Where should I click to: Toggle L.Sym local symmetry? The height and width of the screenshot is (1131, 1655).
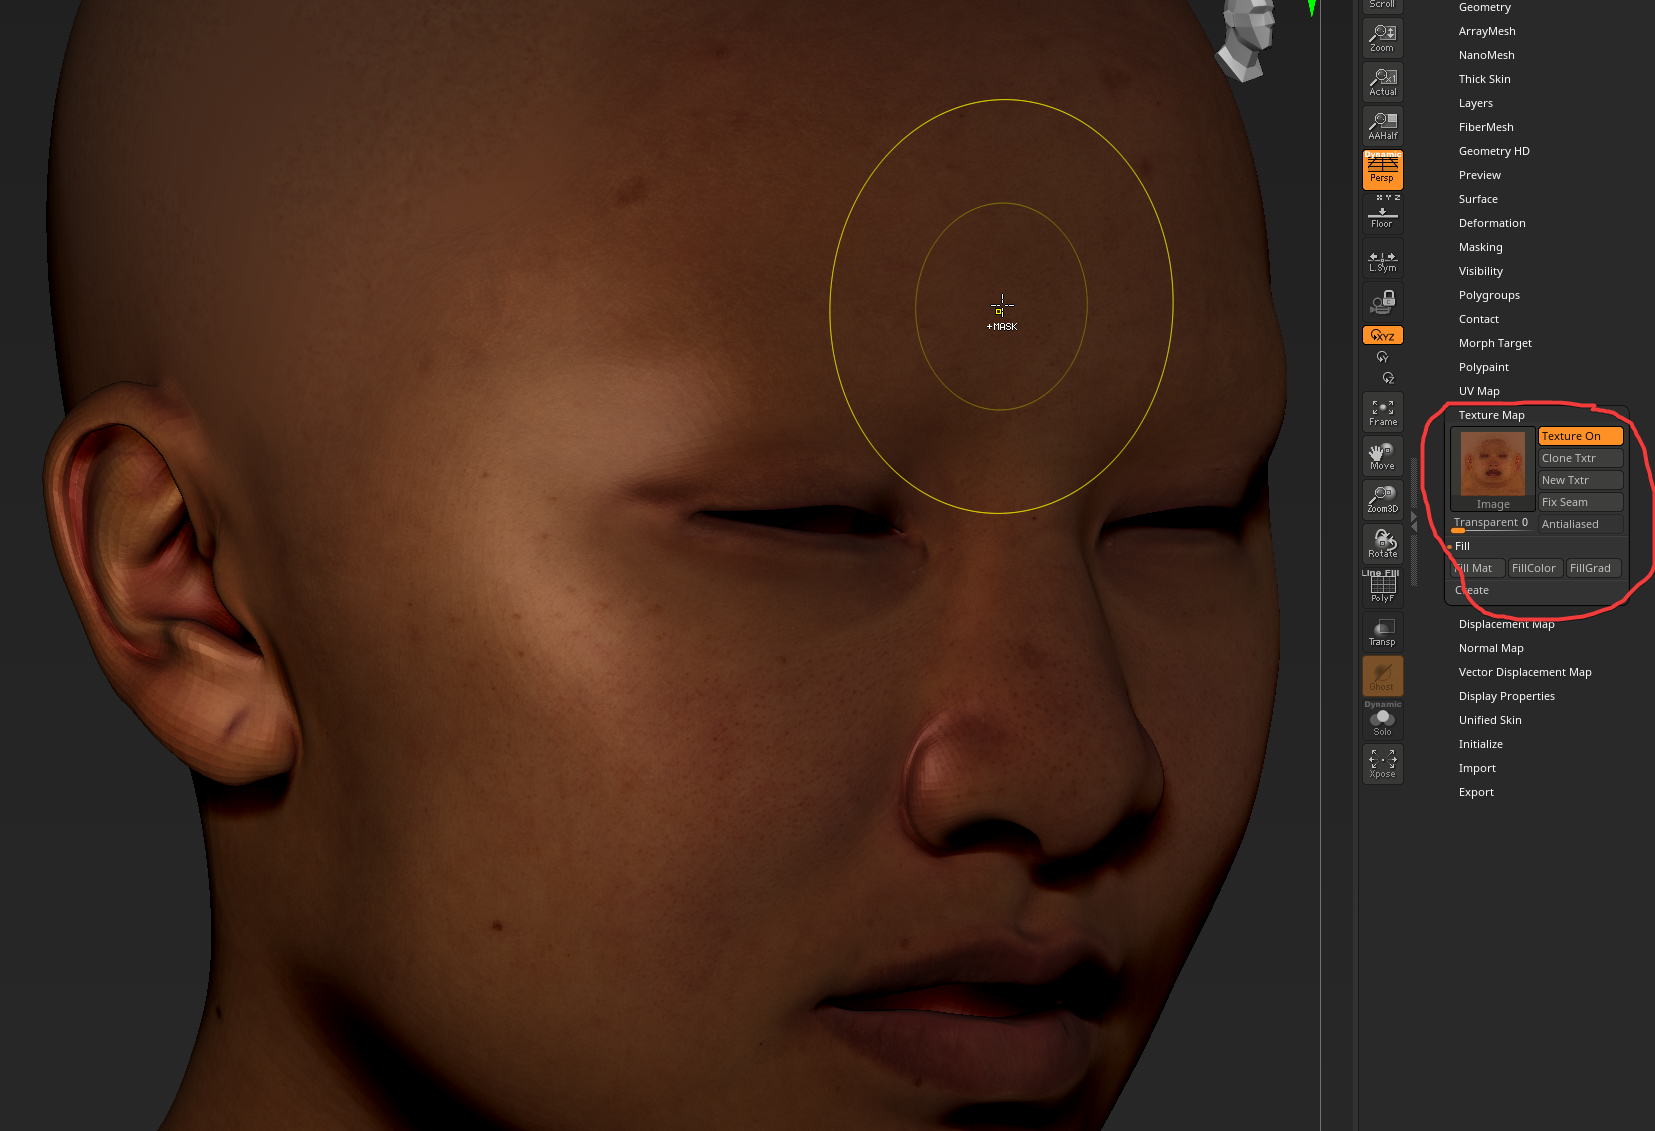click(x=1383, y=258)
